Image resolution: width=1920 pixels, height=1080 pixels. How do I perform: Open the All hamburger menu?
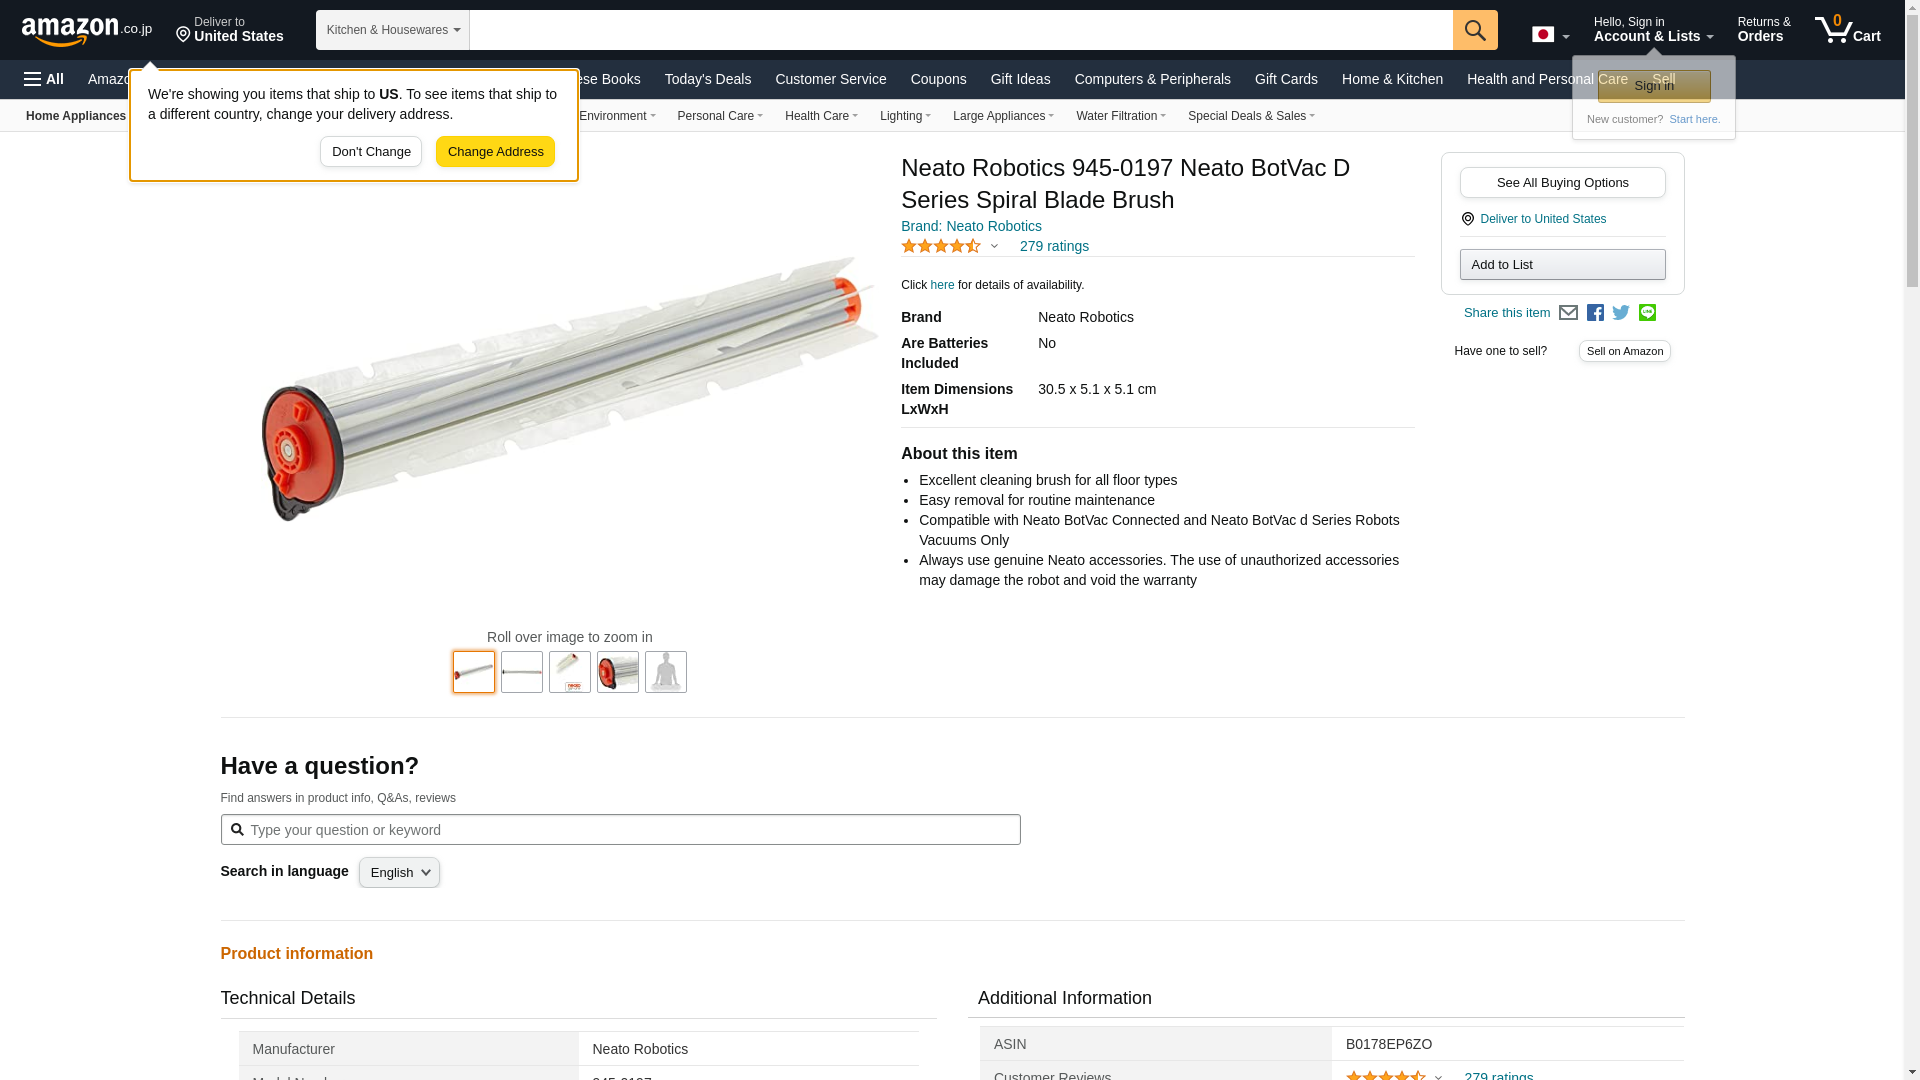44,79
